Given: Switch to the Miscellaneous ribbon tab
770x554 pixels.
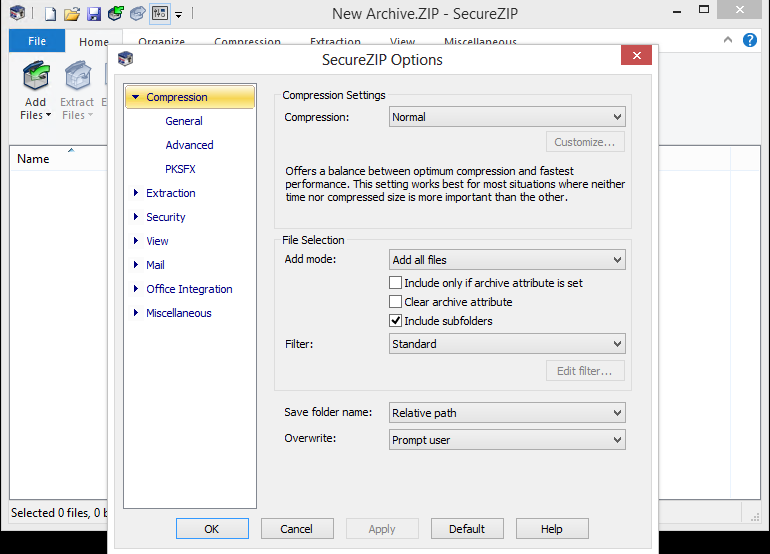Looking at the screenshot, I should pos(480,42).
